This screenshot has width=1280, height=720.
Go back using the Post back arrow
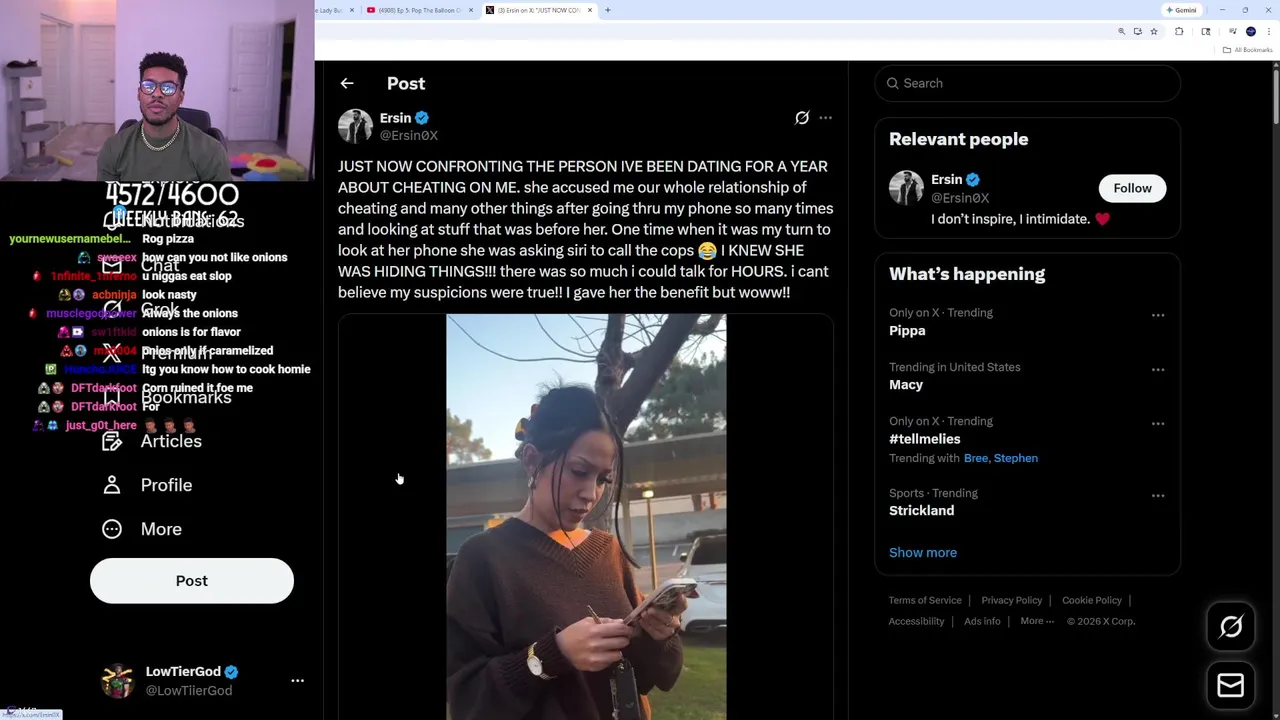click(x=347, y=84)
